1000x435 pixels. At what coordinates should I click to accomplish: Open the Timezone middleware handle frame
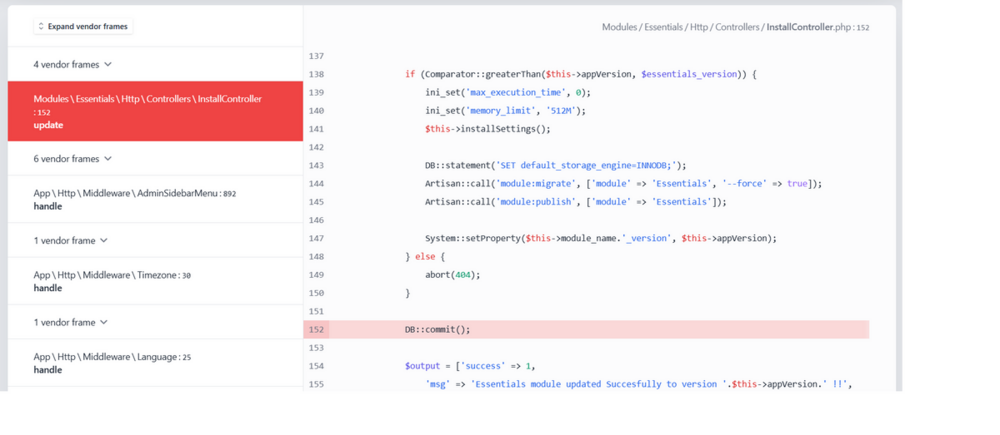[x=155, y=281]
